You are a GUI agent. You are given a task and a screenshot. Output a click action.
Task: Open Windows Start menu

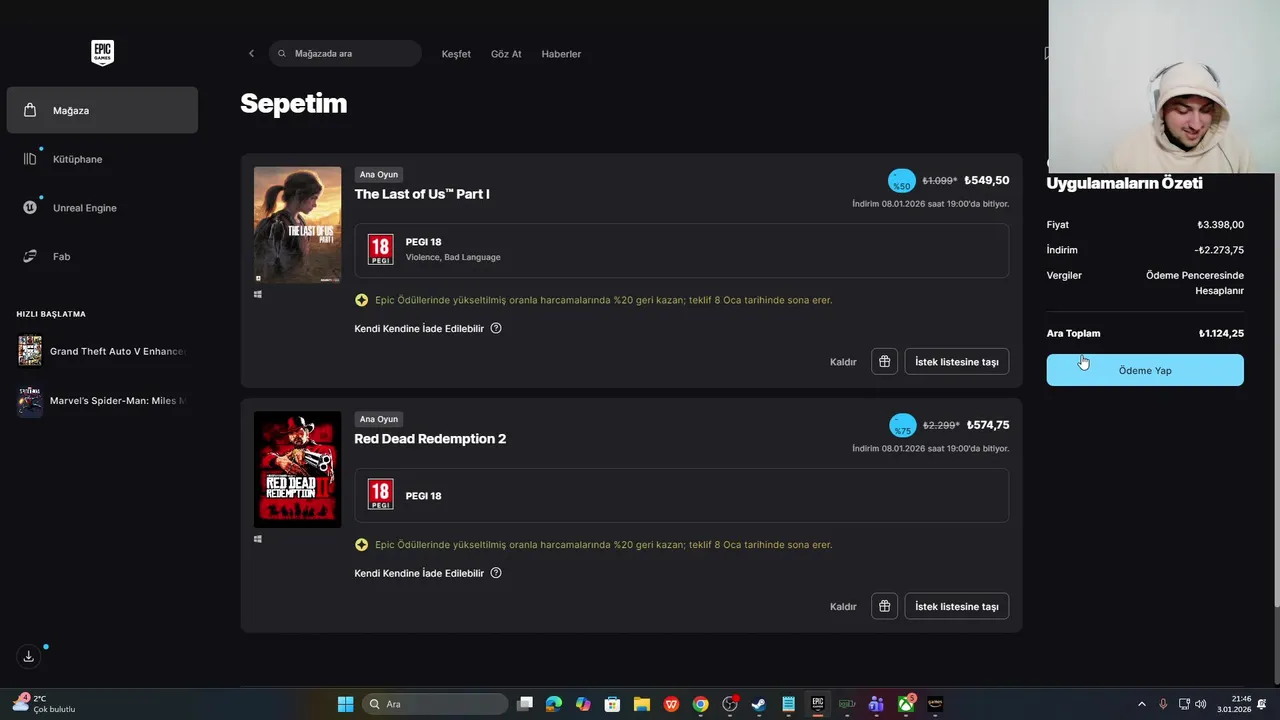pos(345,704)
